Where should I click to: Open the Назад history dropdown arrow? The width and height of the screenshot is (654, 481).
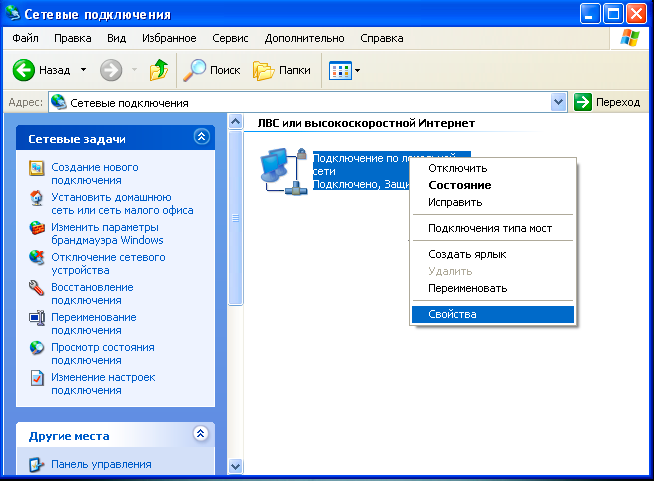coord(83,70)
